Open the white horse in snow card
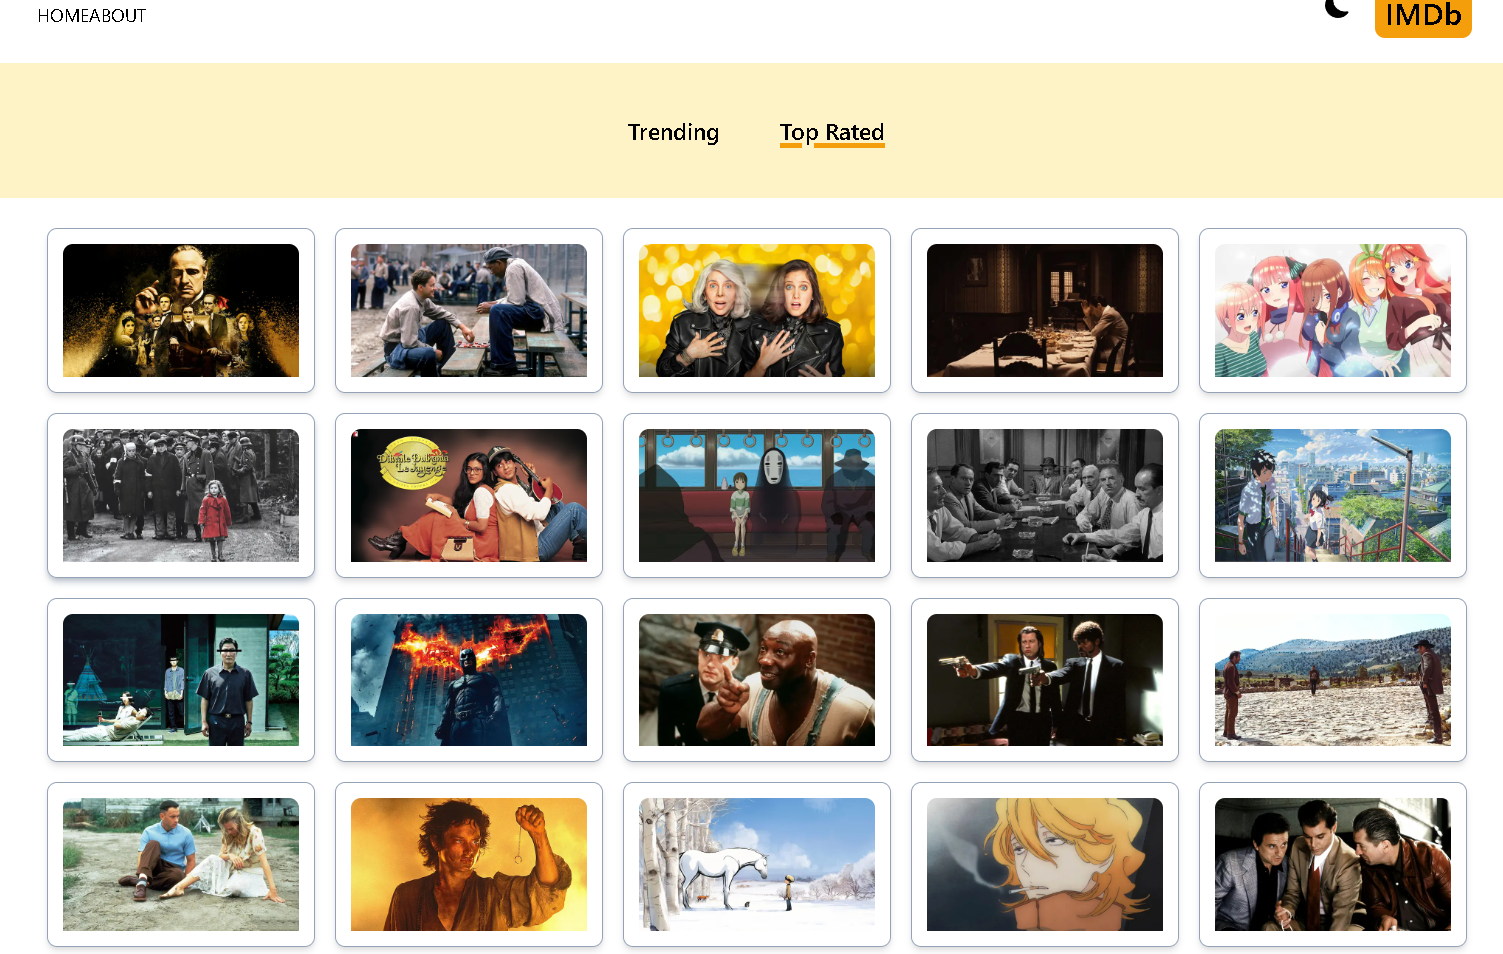 pyautogui.click(x=757, y=864)
